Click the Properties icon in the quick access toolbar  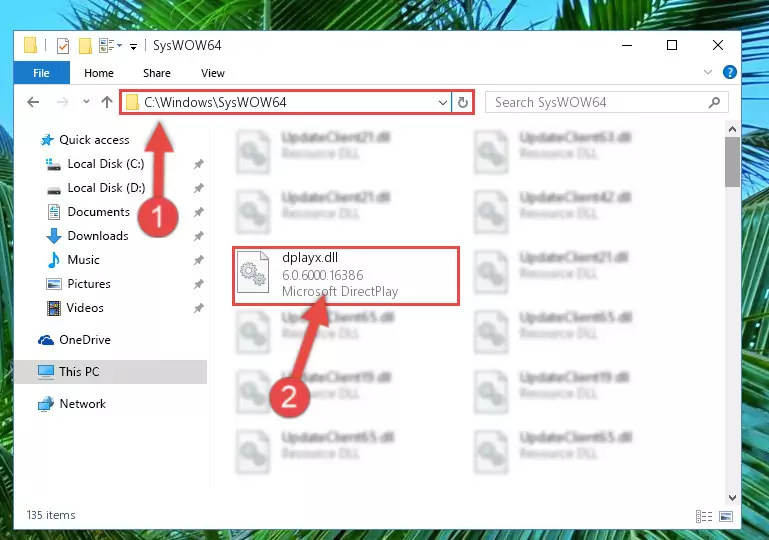63,46
